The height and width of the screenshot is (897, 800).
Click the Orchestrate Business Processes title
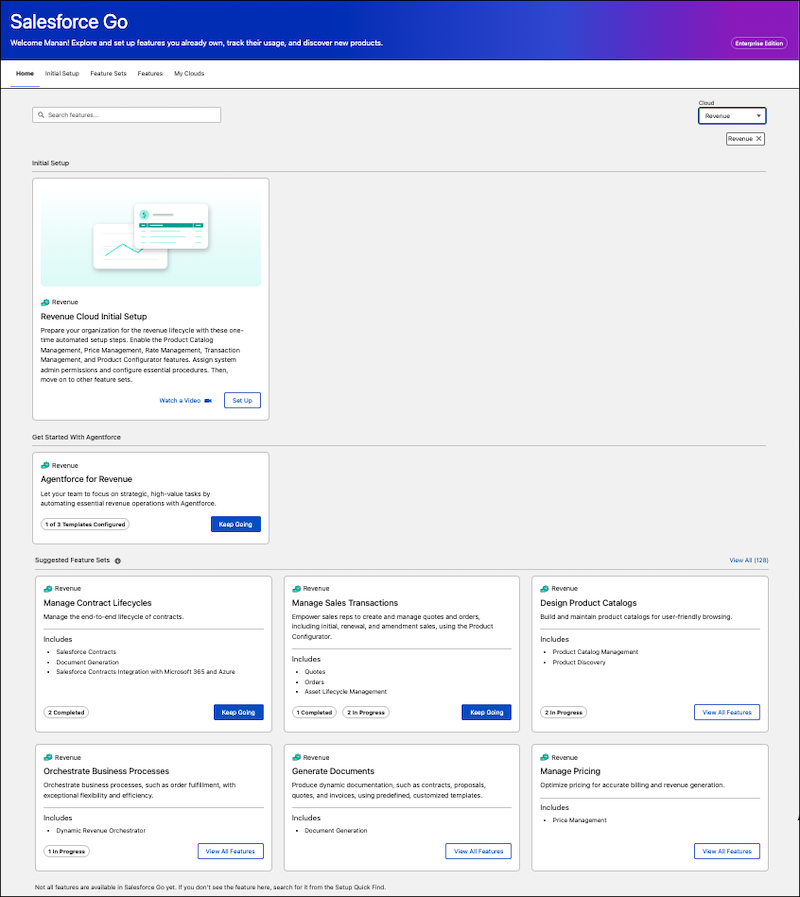coord(106,771)
